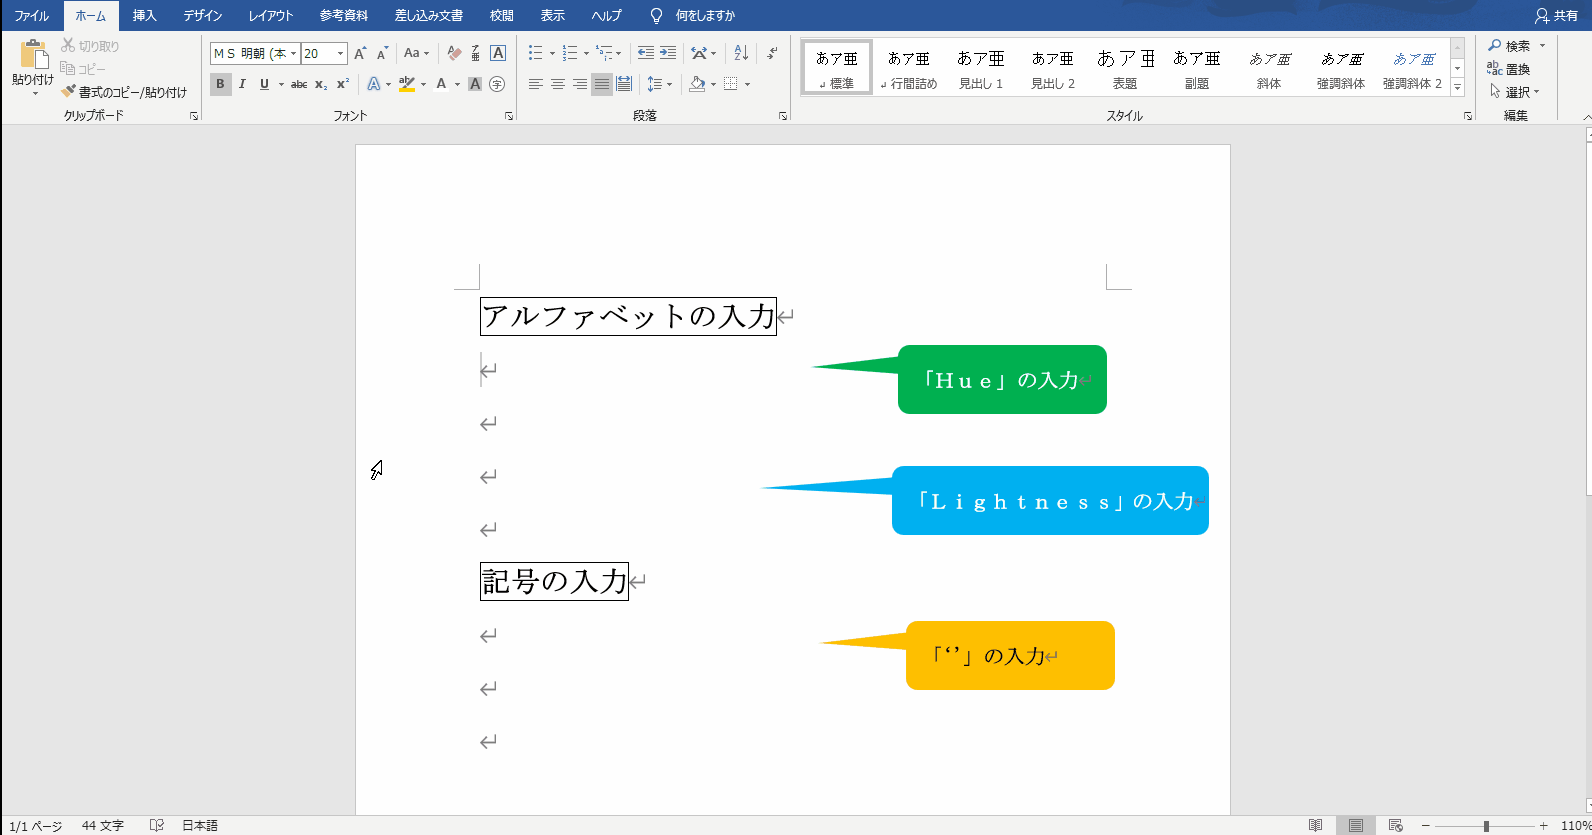This screenshot has width=1592, height=835.
Task: Click the grow font size icon
Action: 360,54
